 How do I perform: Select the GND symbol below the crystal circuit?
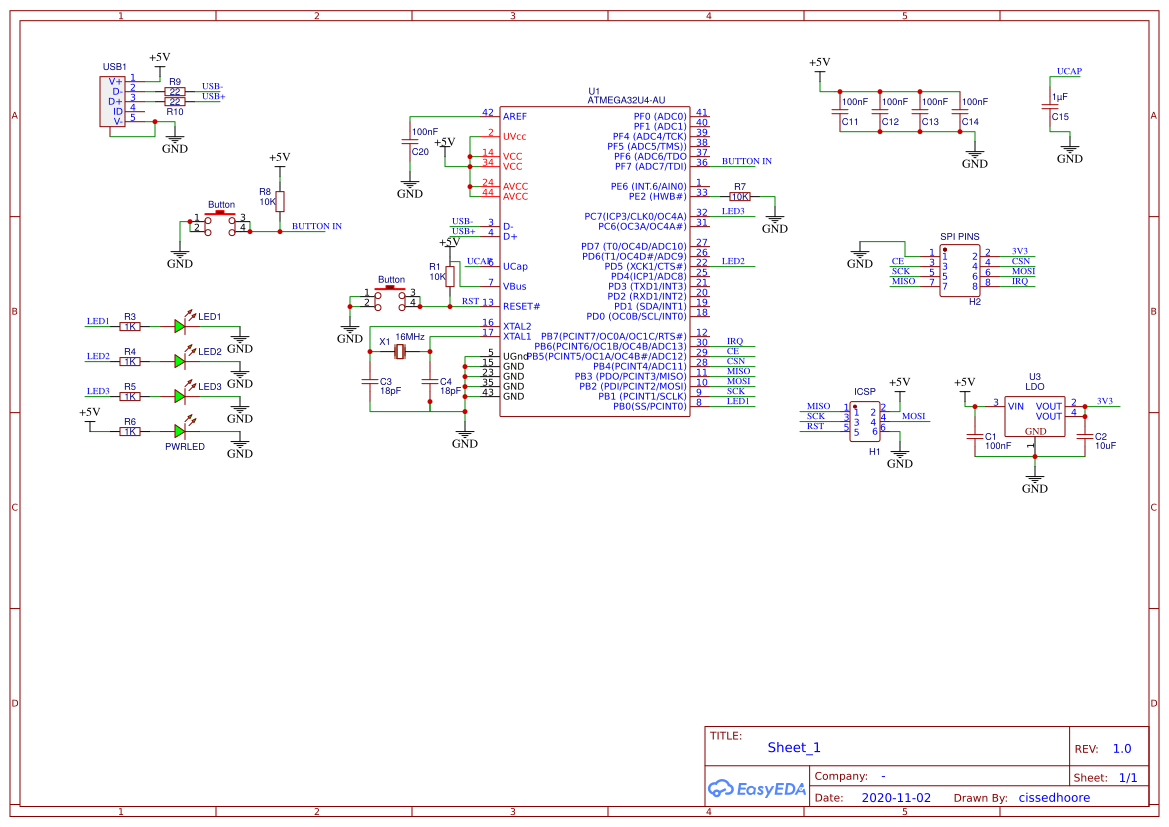[x=464, y=435]
